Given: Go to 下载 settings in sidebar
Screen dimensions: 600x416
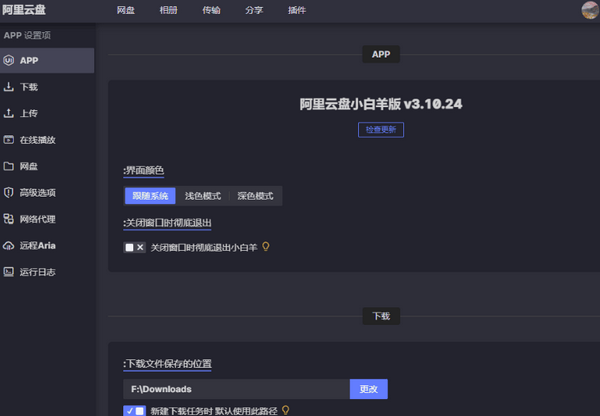Looking at the screenshot, I should (47, 87).
